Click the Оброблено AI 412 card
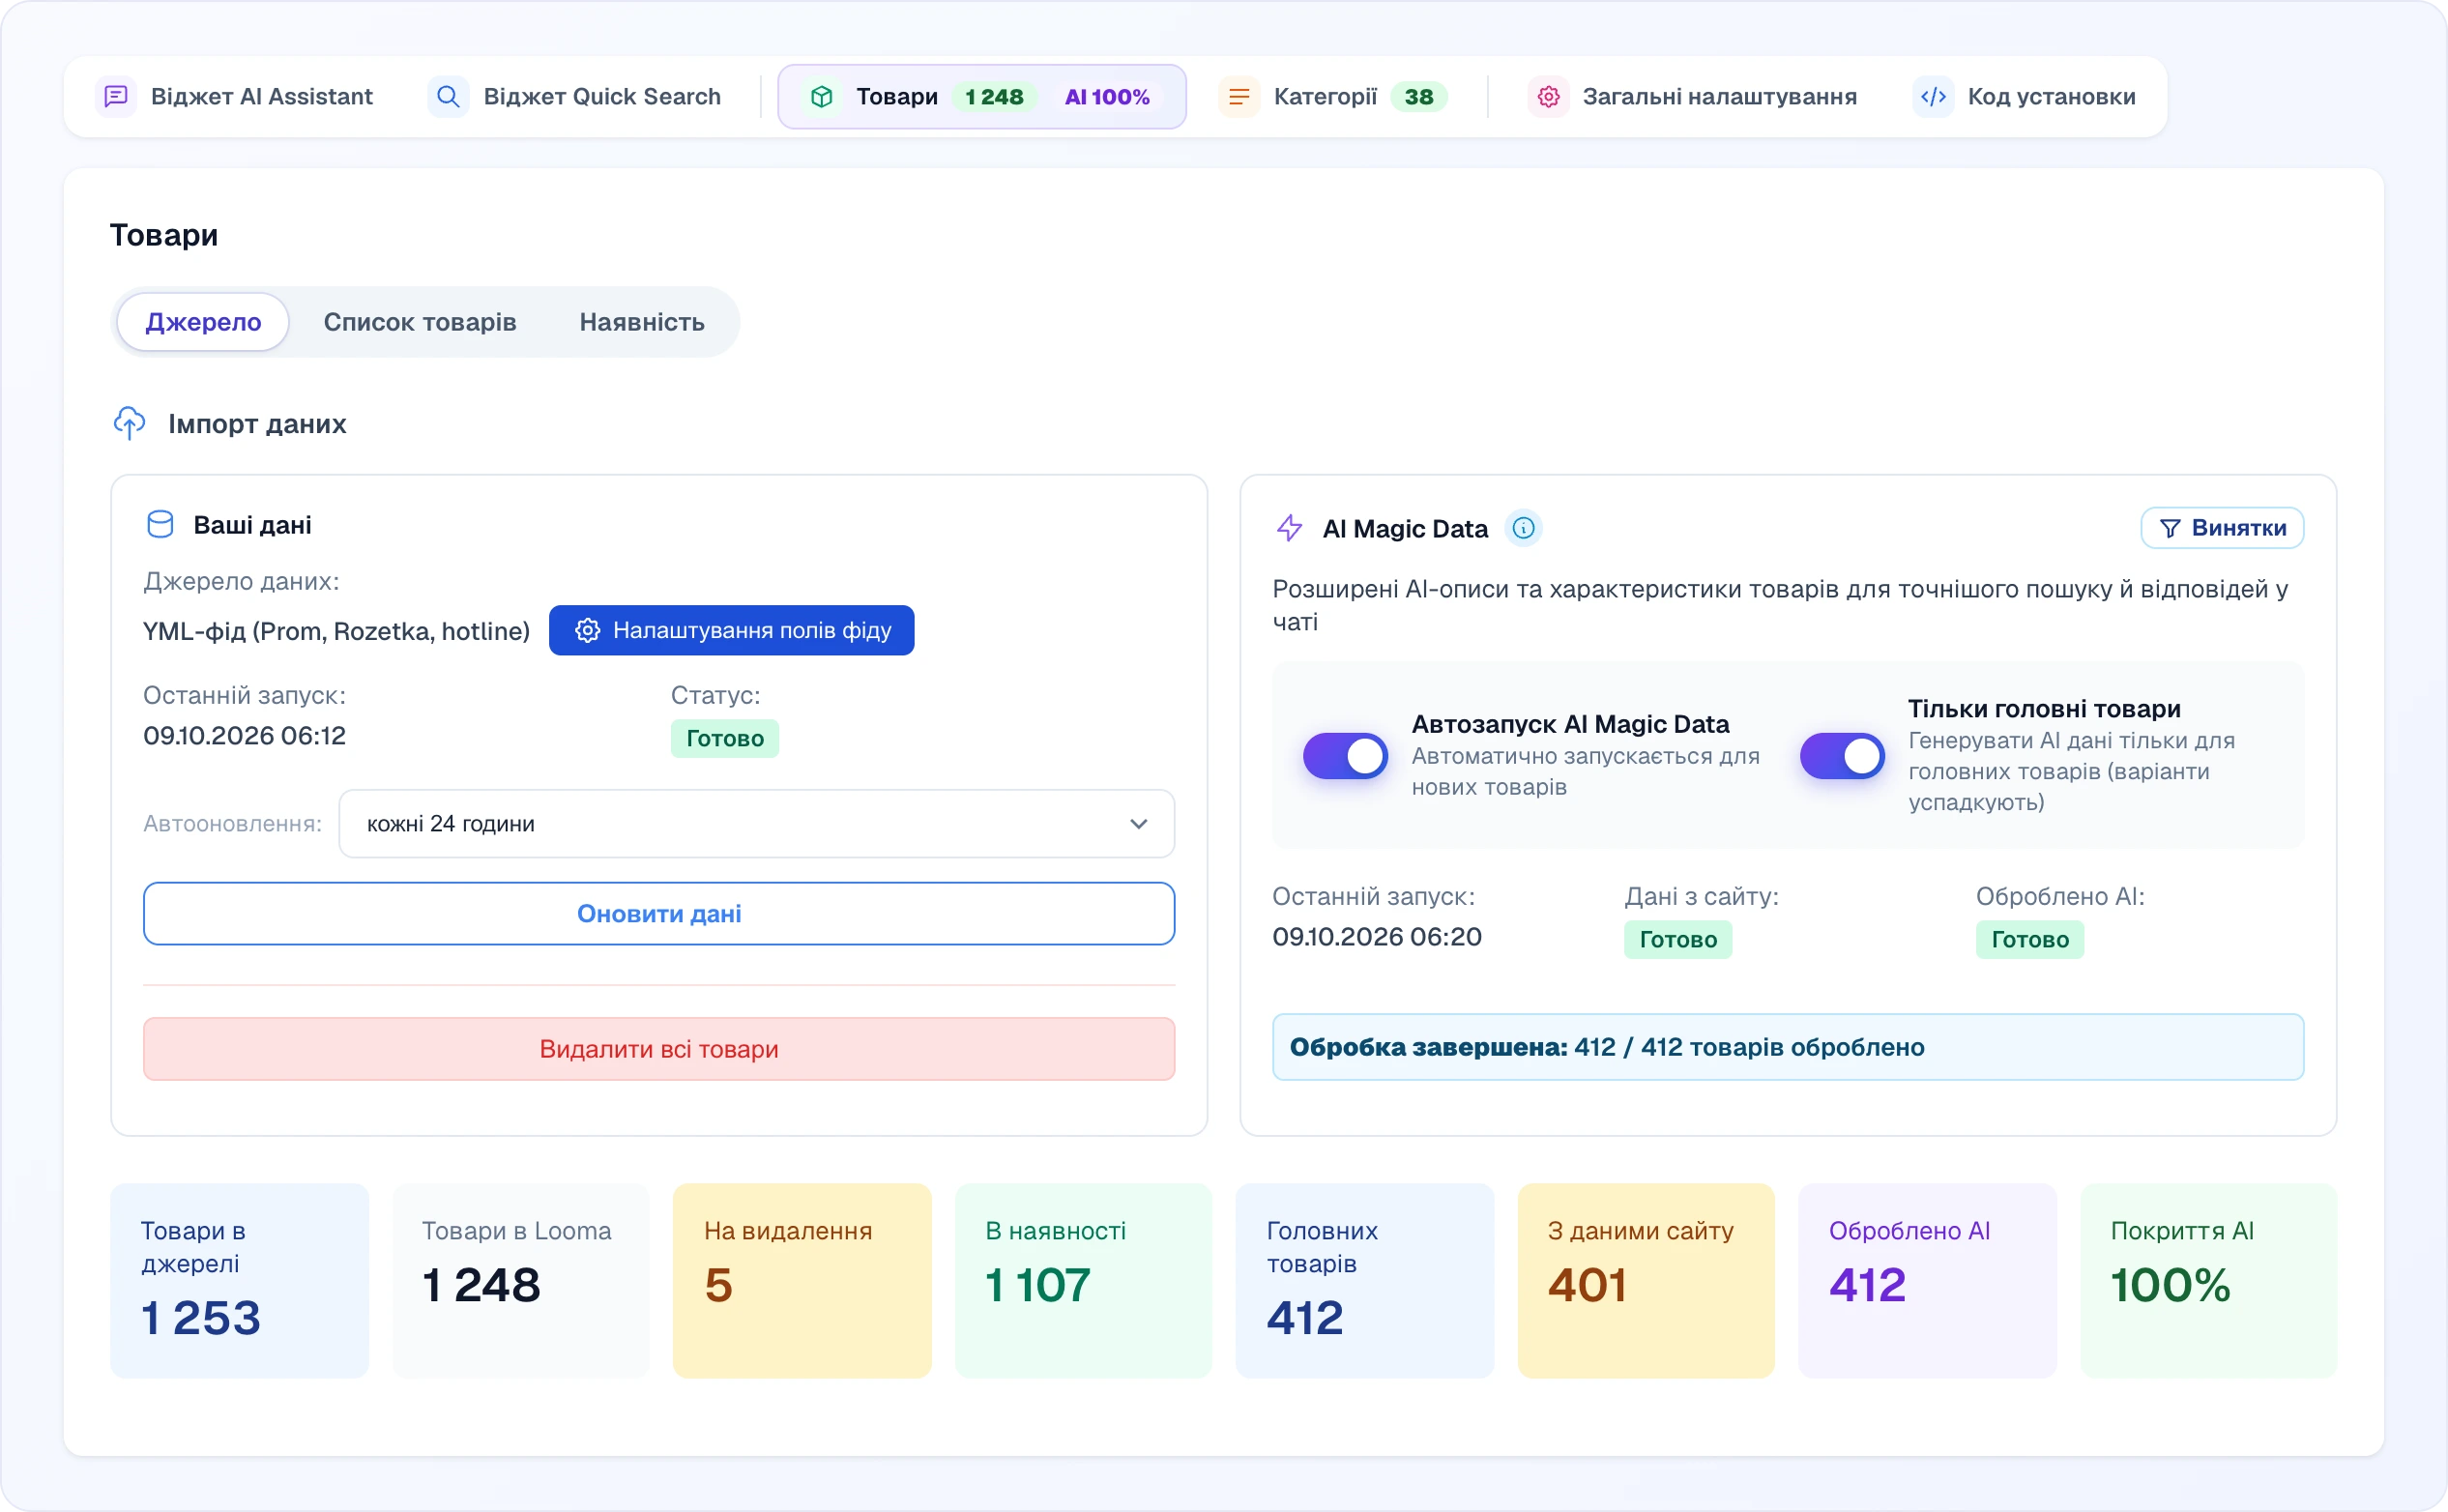Screen dimensions: 2448x1512 (x=1927, y=1281)
